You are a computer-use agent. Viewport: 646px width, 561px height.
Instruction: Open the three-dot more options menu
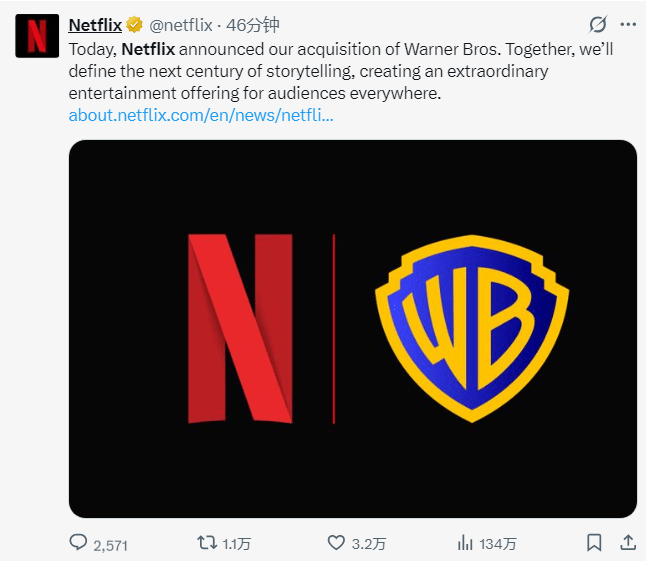point(627,25)
